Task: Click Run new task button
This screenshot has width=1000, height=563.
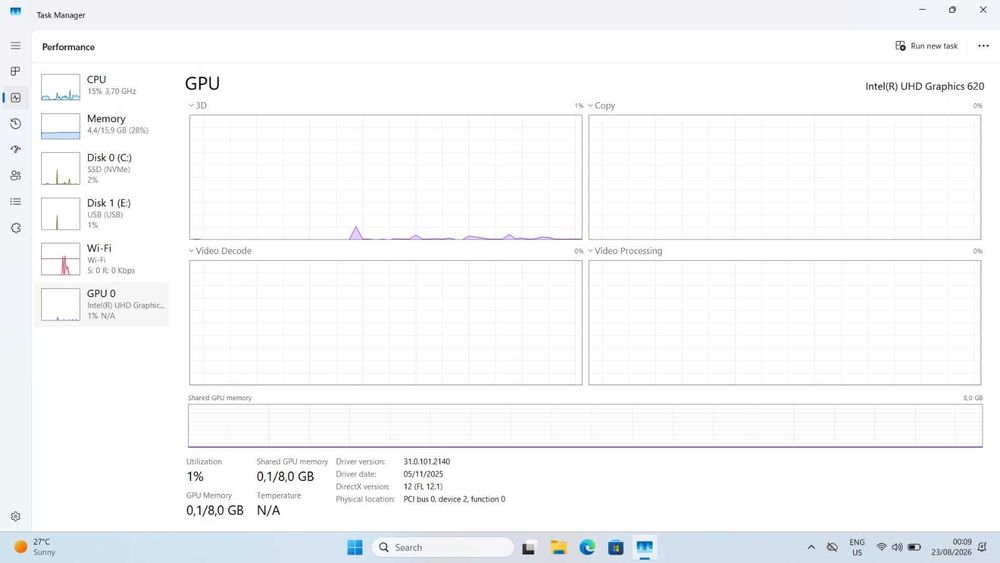Action: [x=927, y=46]
